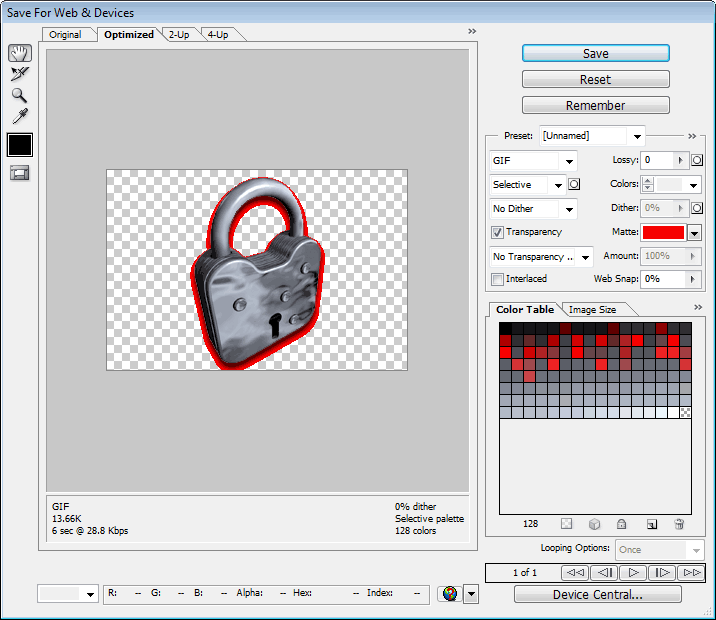
Task: Go to previous animation frame
Action: click(604, 573)
